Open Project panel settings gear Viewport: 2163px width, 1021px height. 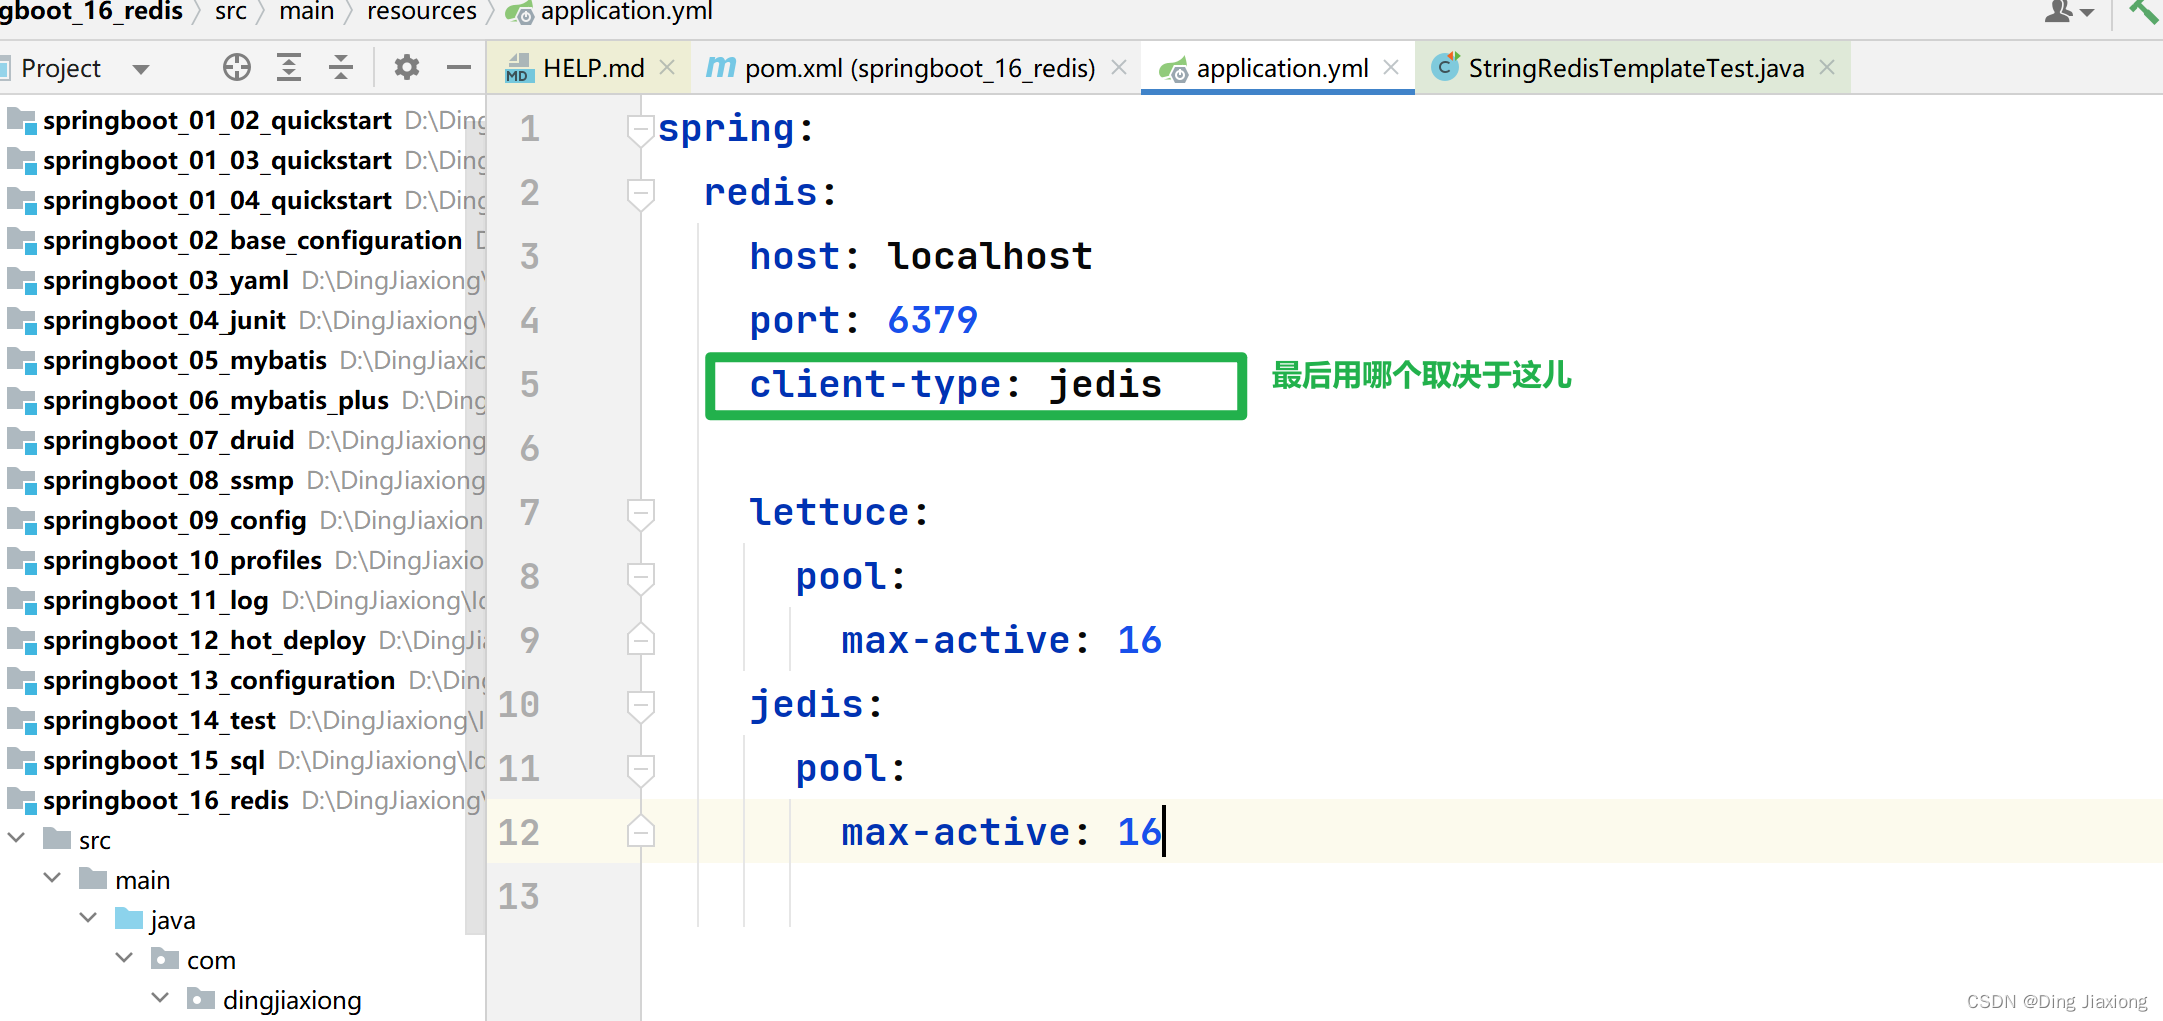tap(406, 67)
